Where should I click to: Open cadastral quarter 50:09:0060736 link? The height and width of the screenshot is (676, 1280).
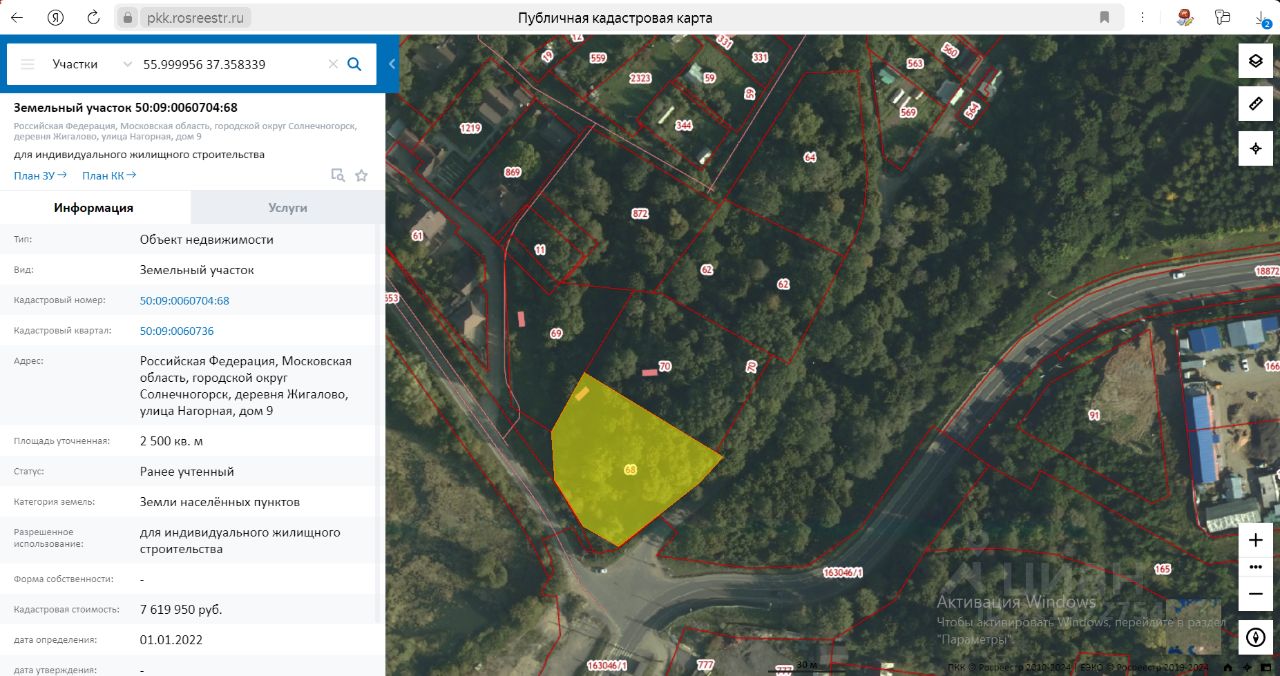pyautogui.click(x=177, y=331)
